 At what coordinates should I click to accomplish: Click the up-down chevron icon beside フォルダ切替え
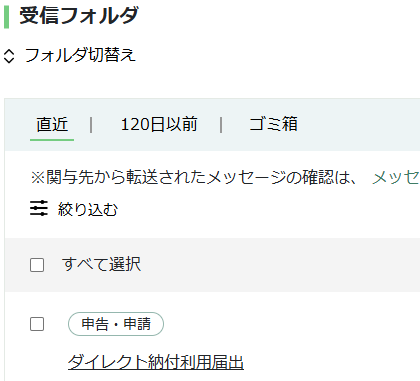click(x=9, y=56)
